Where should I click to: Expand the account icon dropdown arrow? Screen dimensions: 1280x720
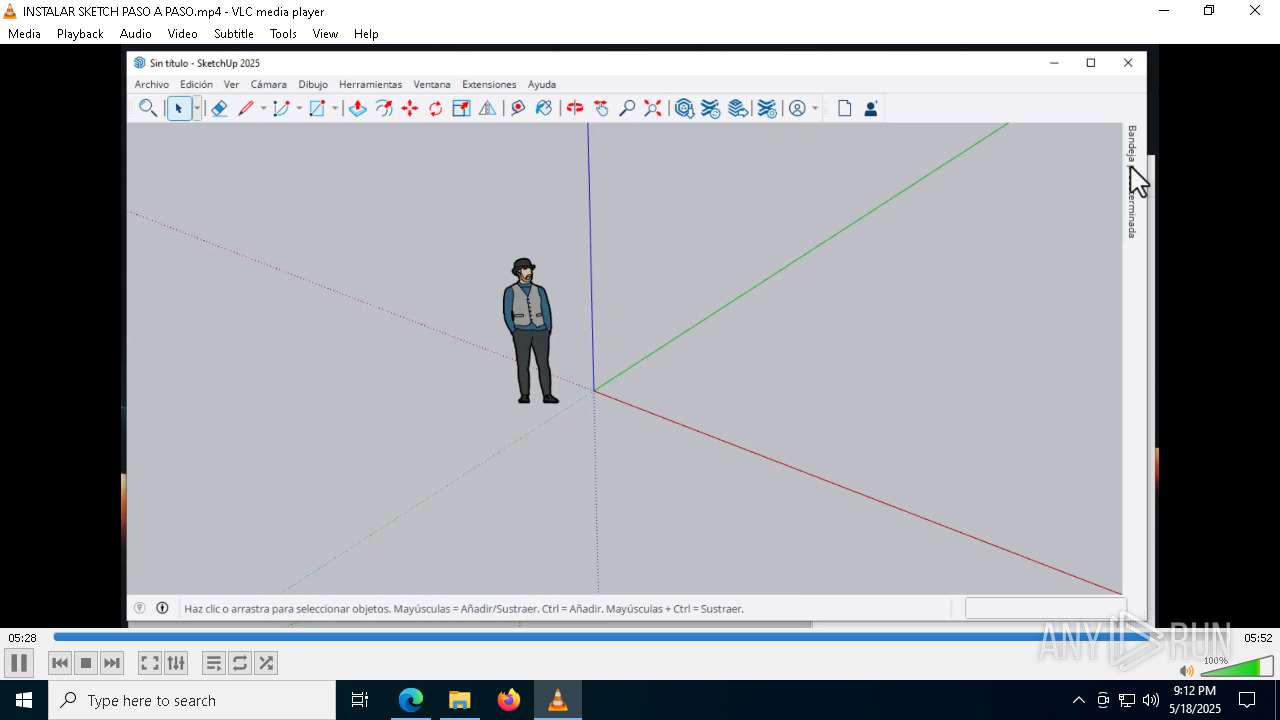pos(815,108)
